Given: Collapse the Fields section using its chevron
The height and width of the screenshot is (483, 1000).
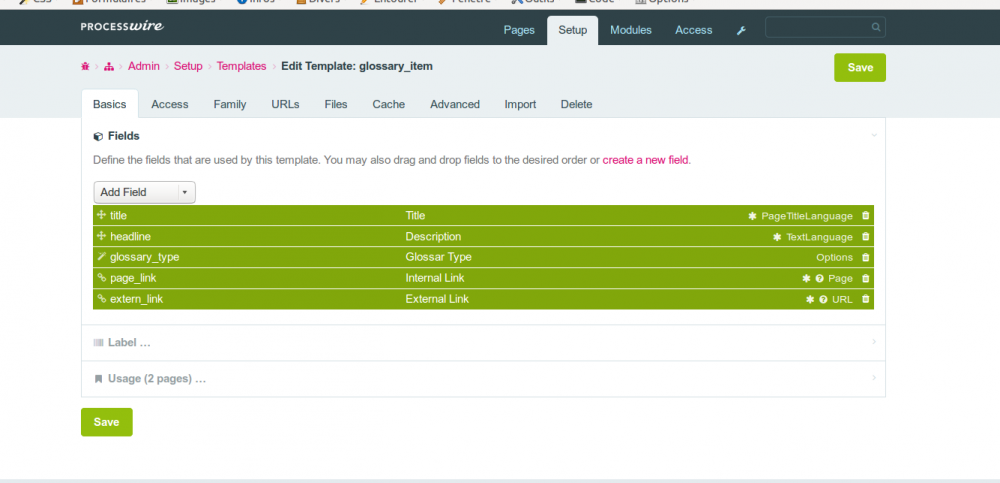Looking at the screenshot, I should pyautogui.click(x=873, y=135).
